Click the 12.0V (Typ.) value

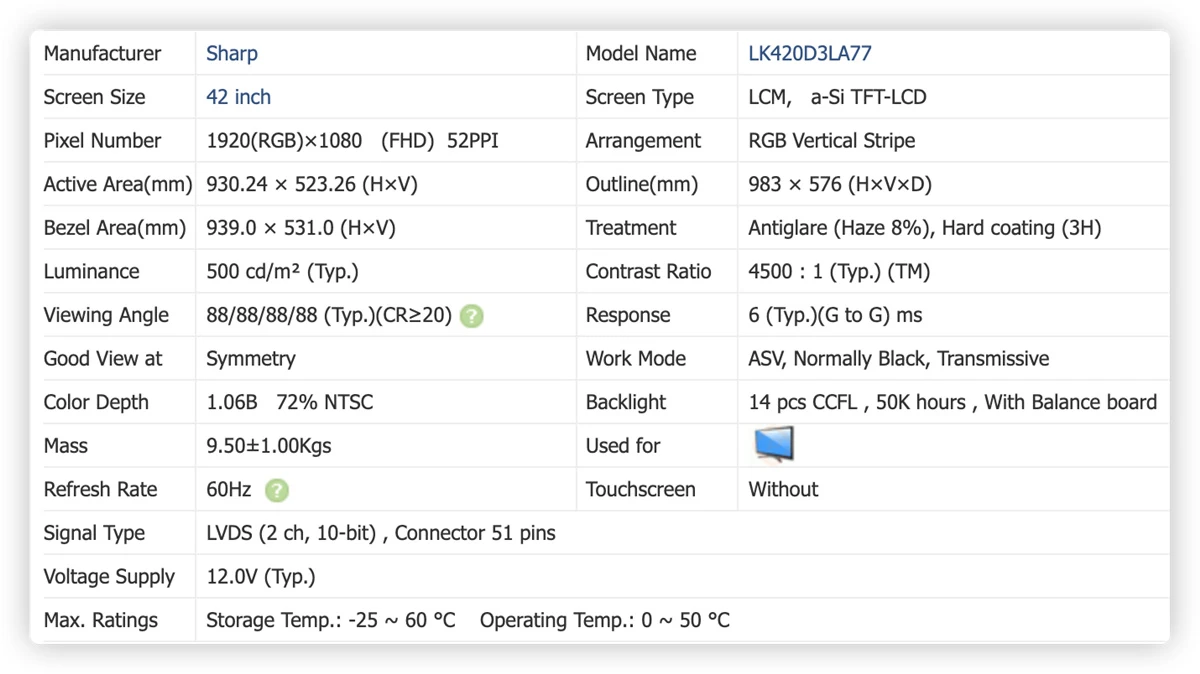tap(261, 577)
